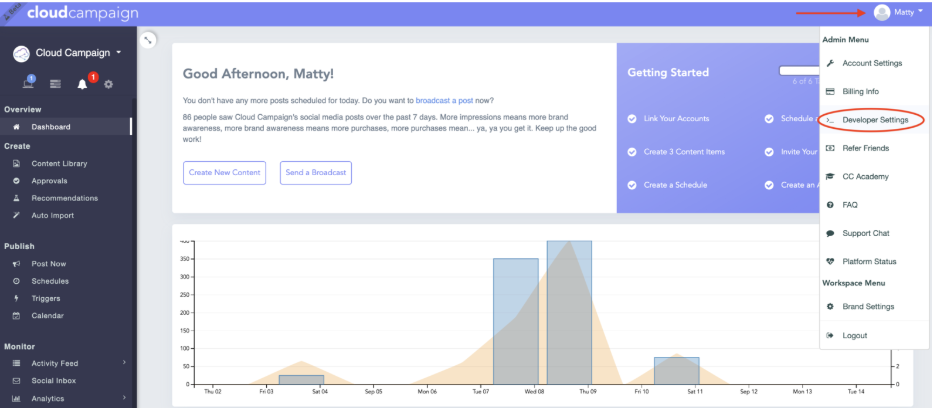Click the Send a Broadcast button

point(316,172)
